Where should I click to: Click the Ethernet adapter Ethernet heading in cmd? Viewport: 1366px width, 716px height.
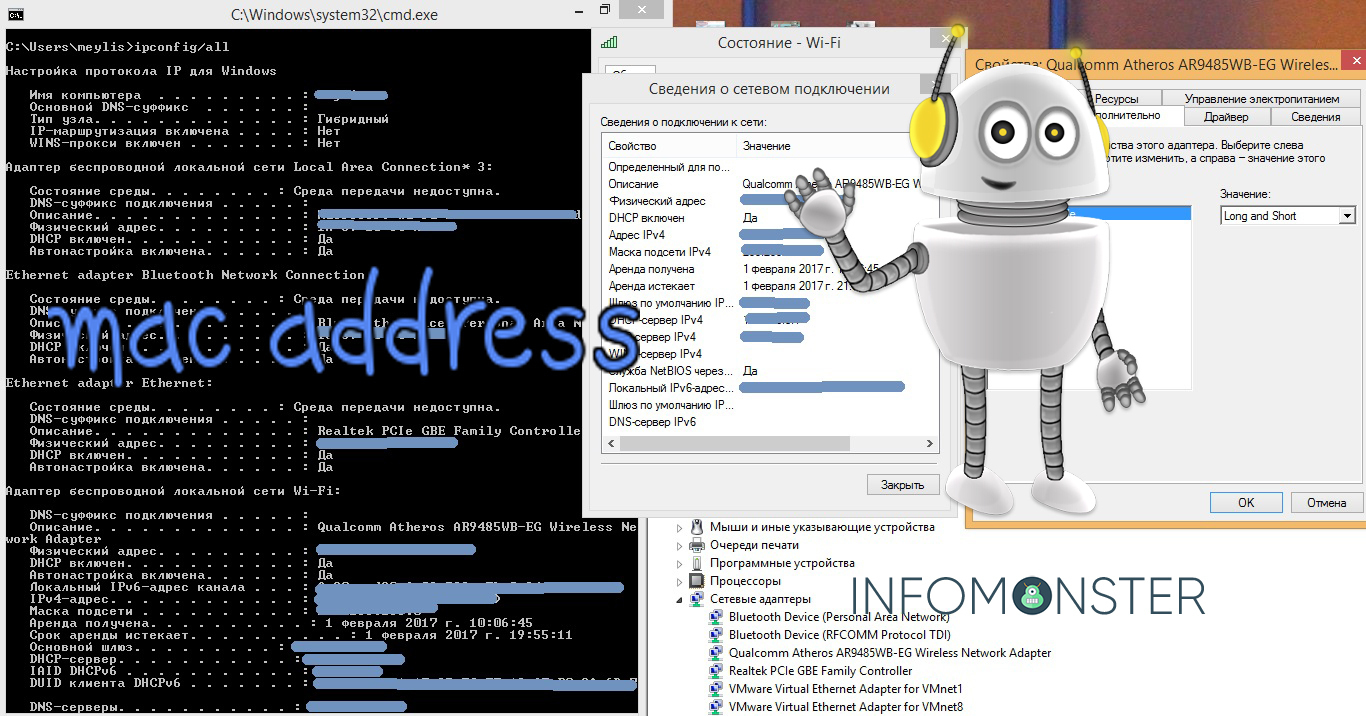tap(109, 383)
